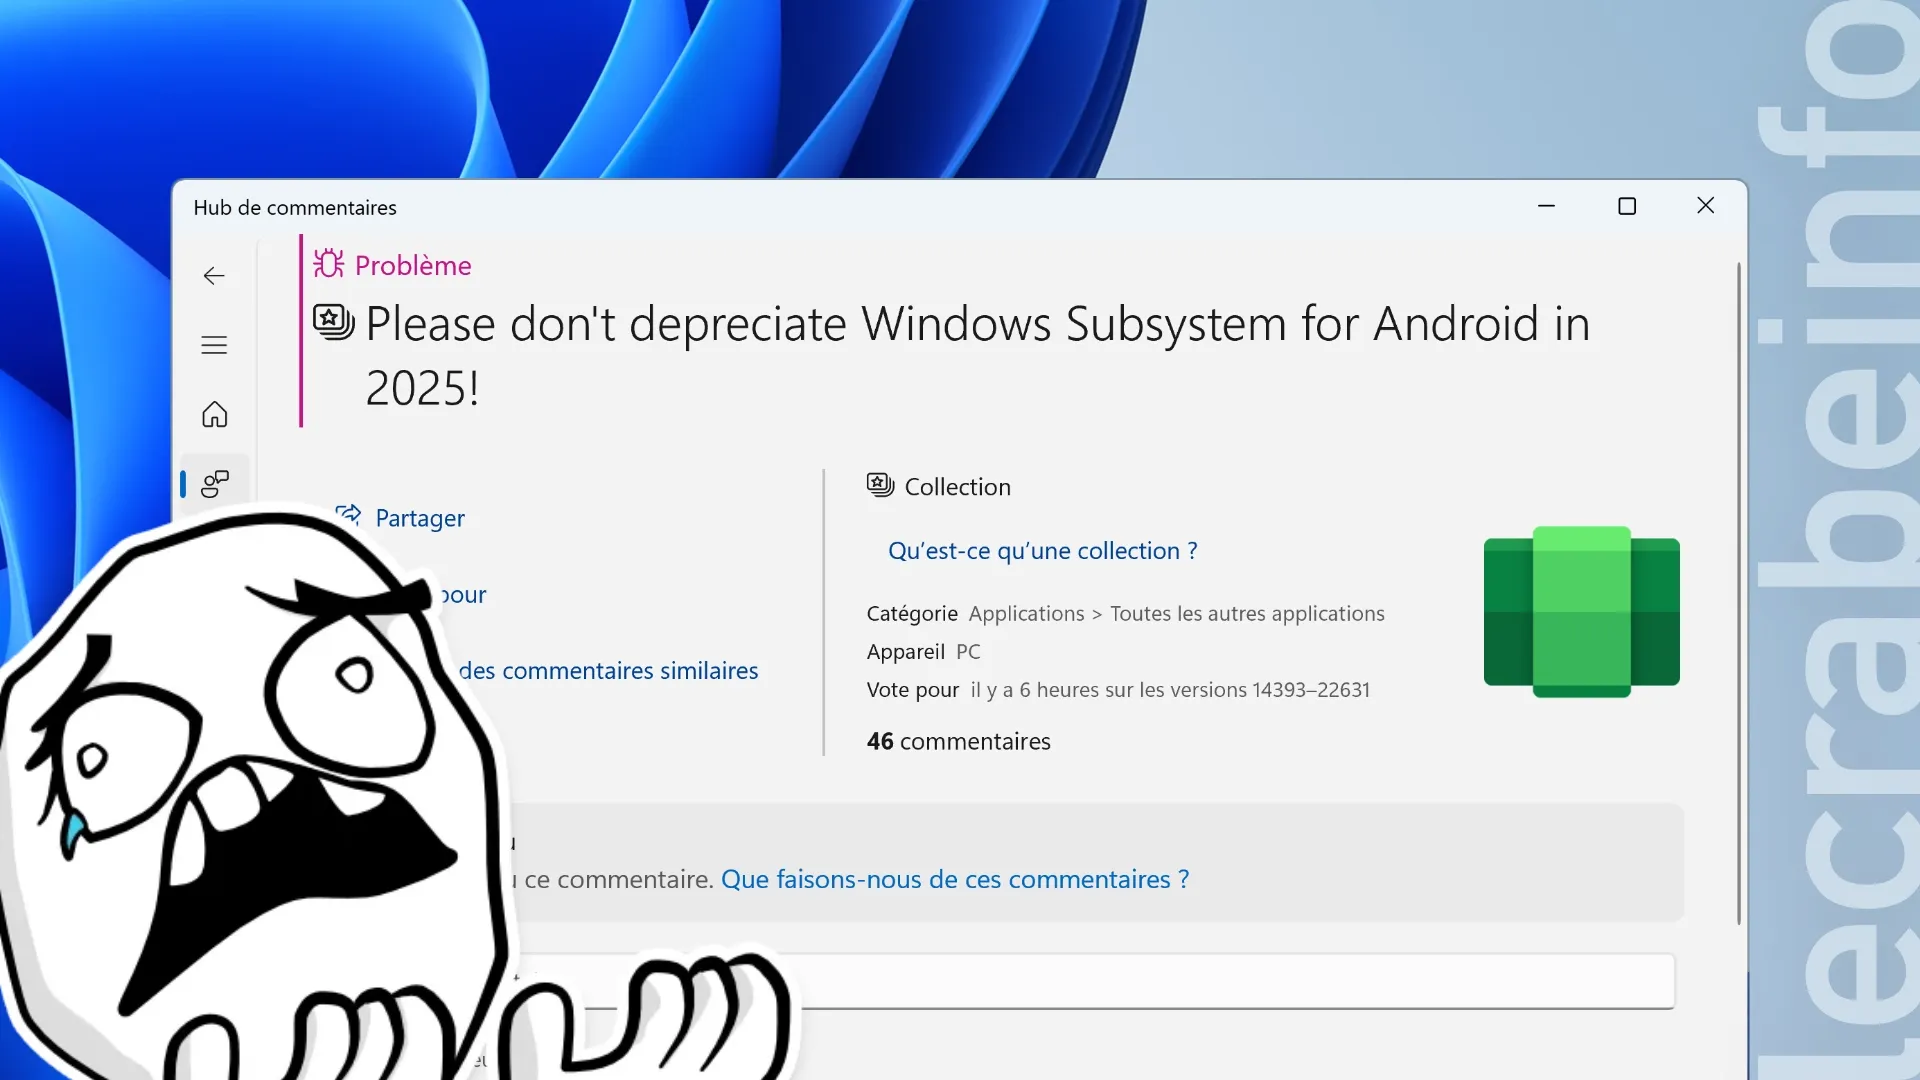Click the vertical scrollbar of the hub
1920x1080 pixels.
(x=1739, y=594)
